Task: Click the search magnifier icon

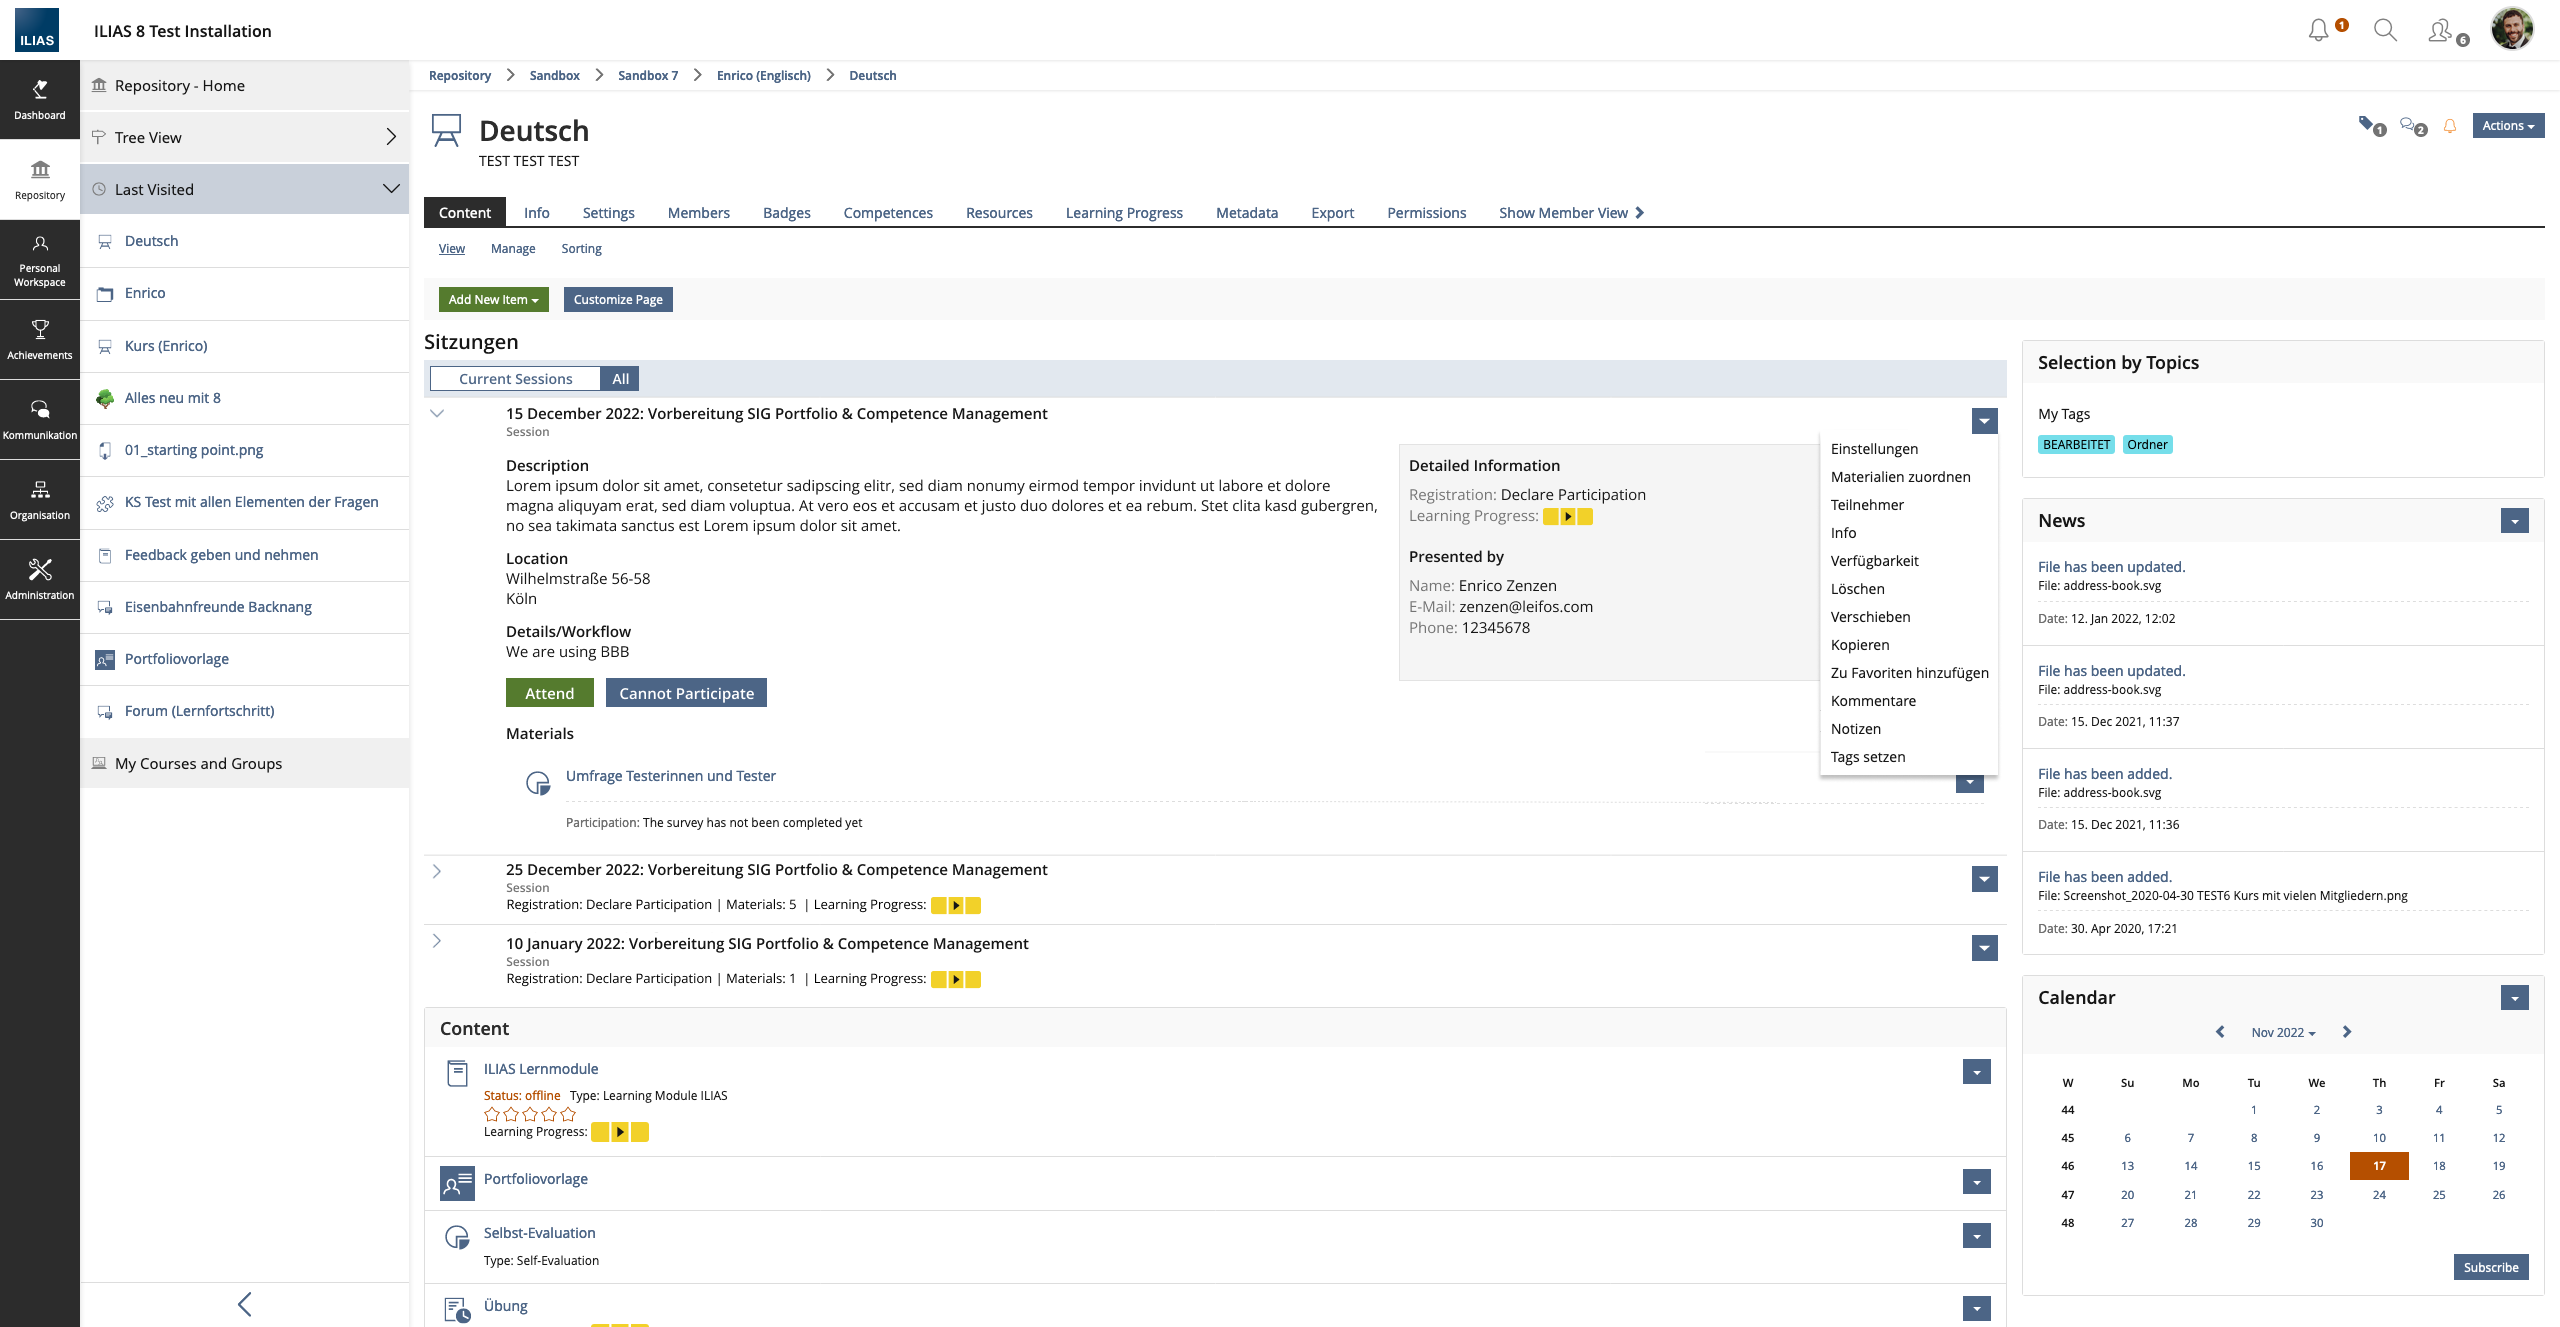Action: (2385, 31)
